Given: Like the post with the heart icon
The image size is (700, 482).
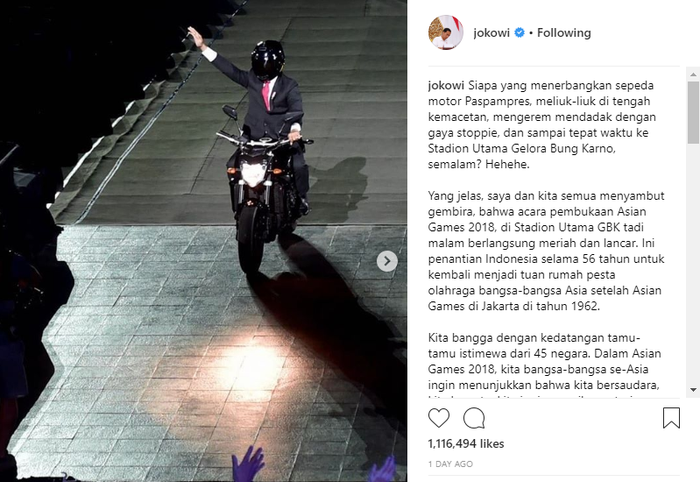Looking at the screenshot, I should [438, 418].
